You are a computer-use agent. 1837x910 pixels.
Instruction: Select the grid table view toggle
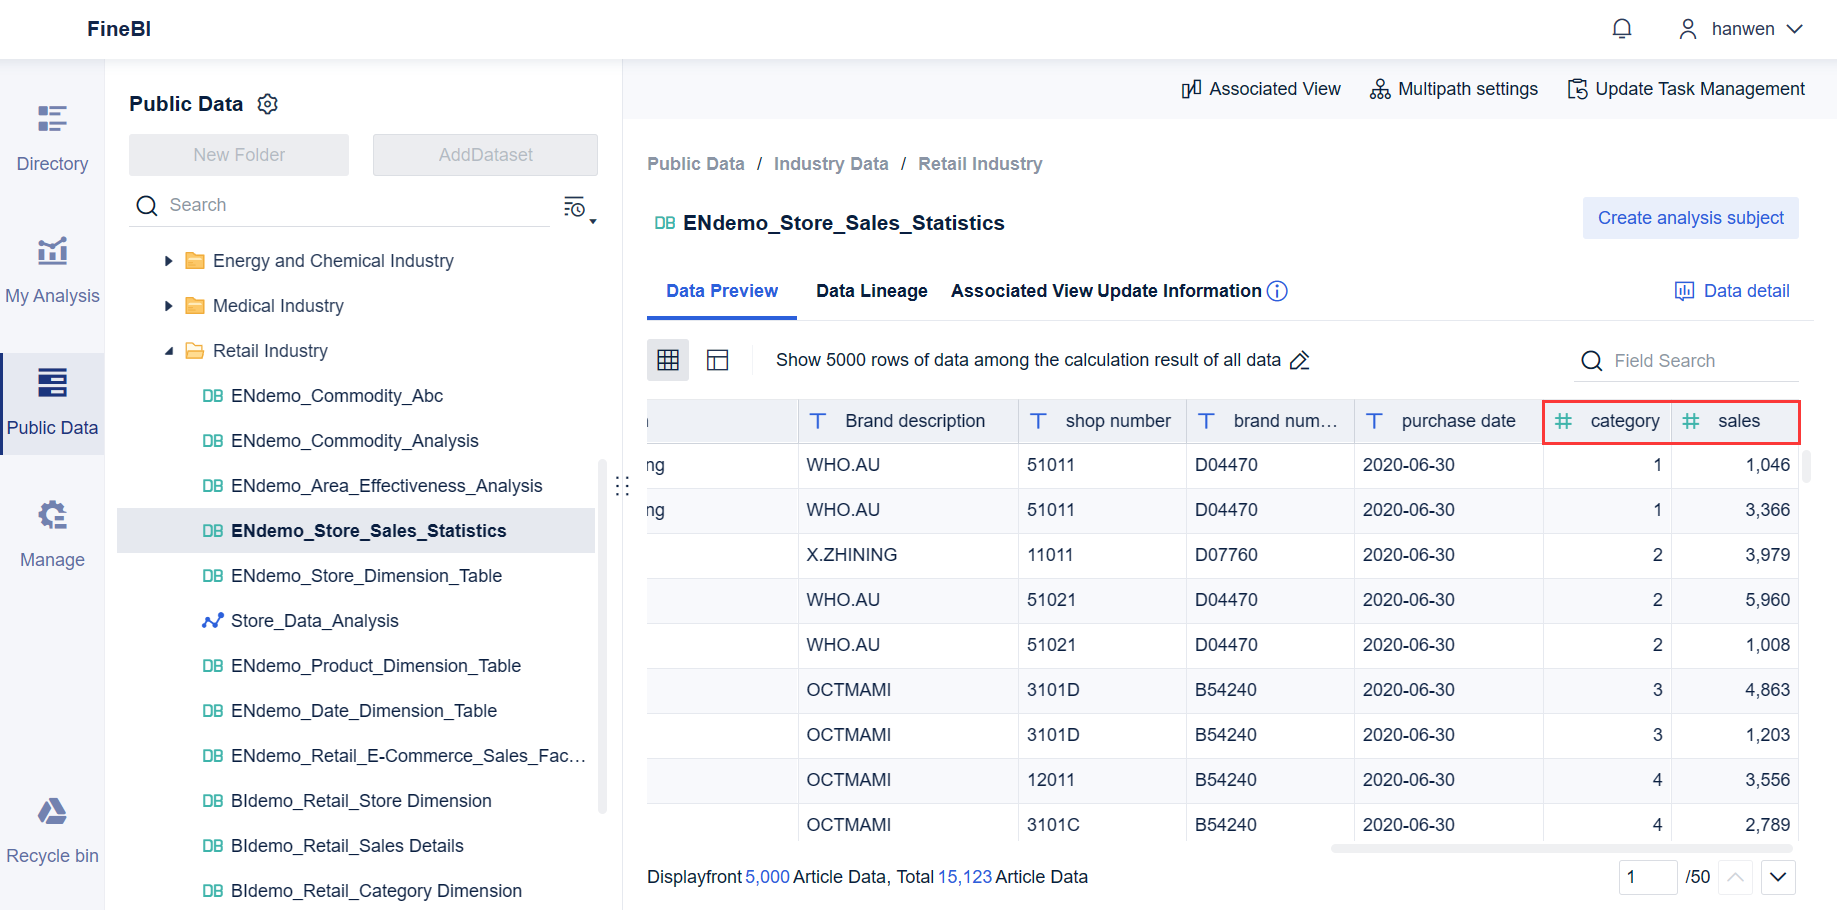coord(667,359)
